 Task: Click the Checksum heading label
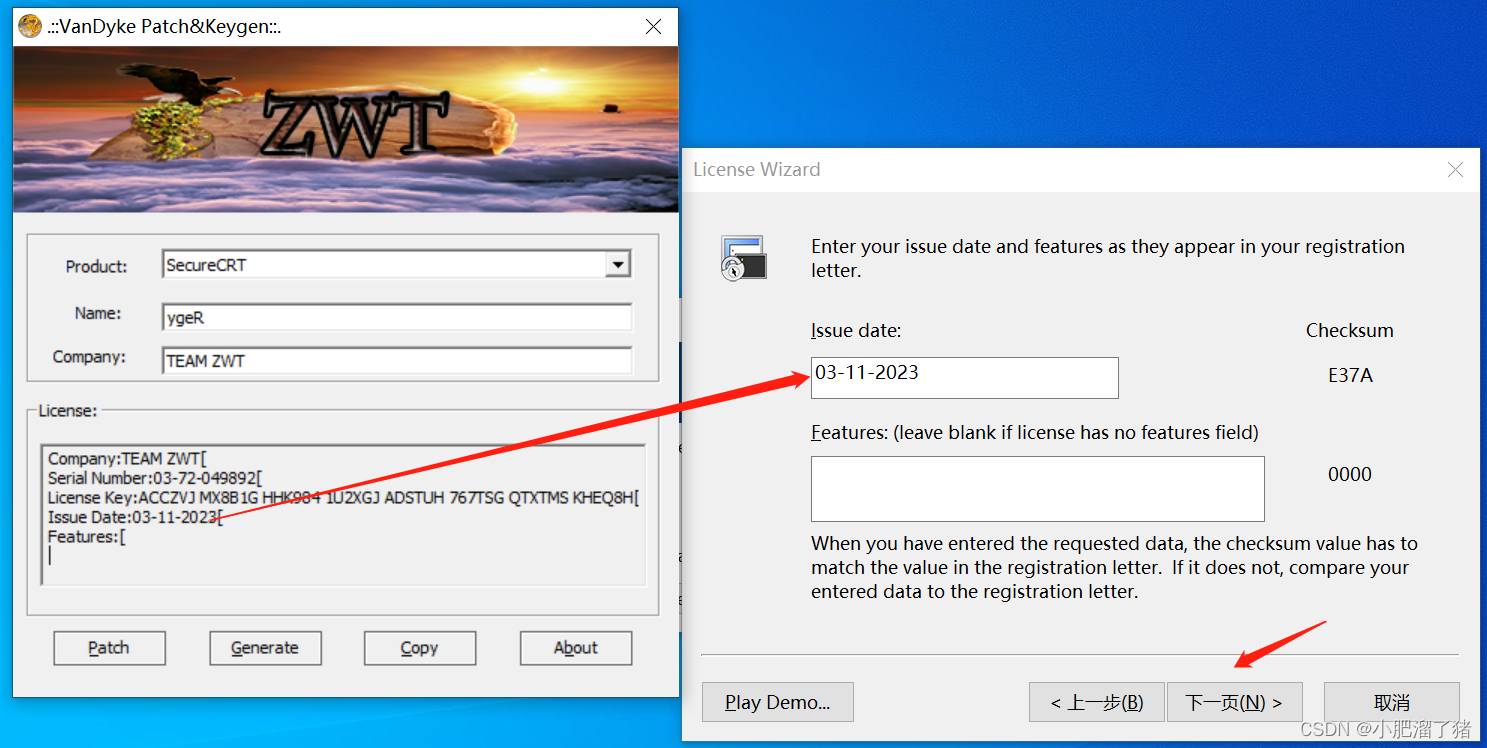[1350, 331]
